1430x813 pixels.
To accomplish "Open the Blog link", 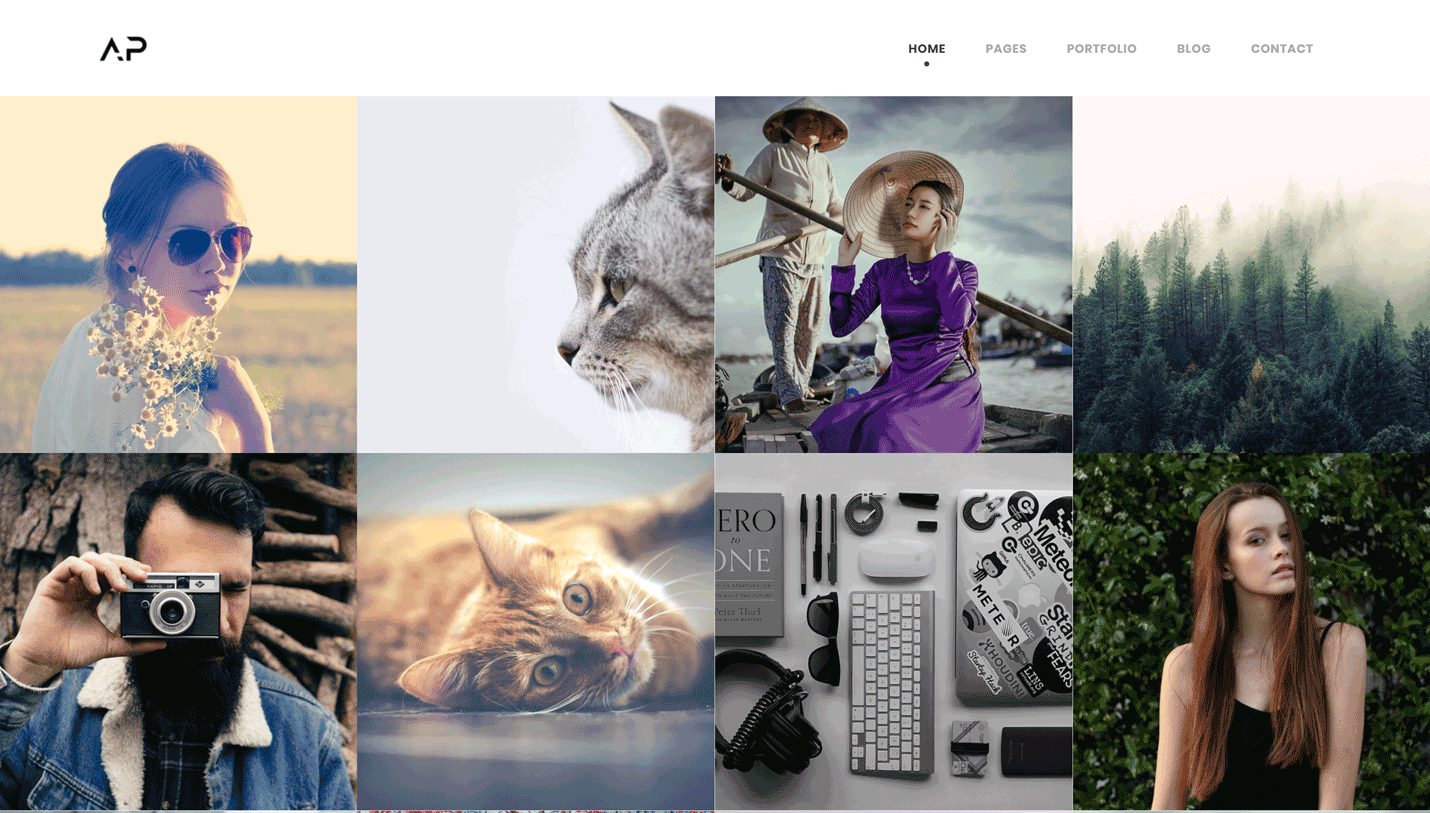I will point(1193,48).
